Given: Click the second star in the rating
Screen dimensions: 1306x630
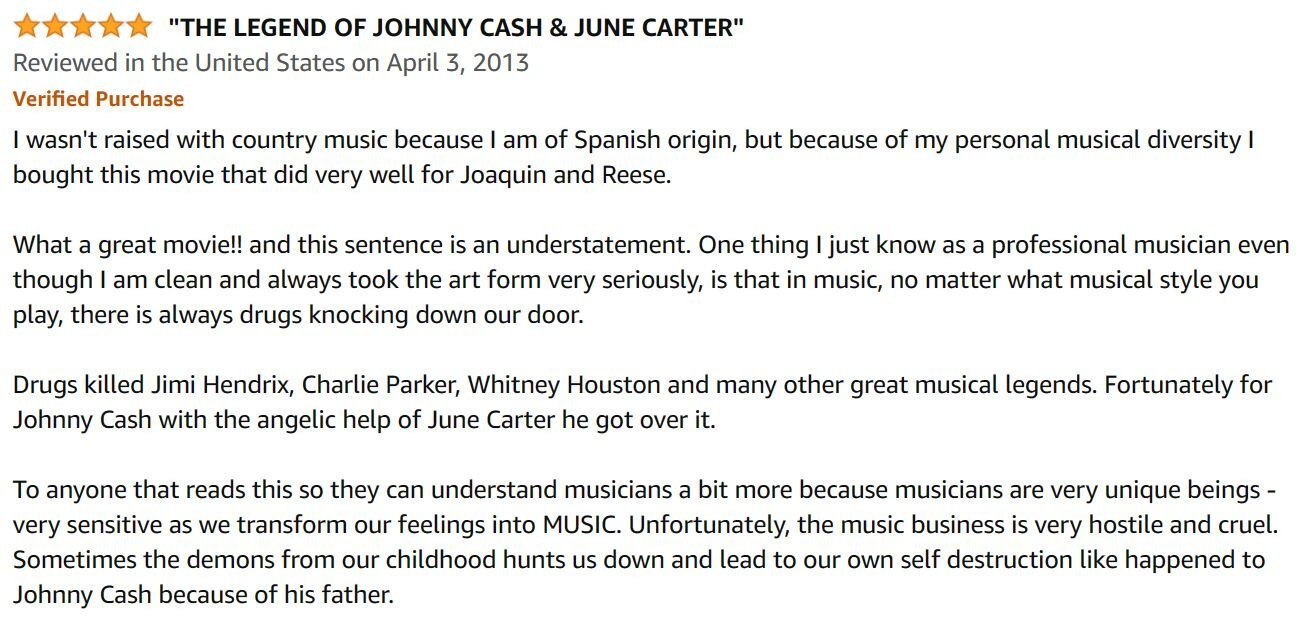Looking at the screenshot, I should [54, 26].
